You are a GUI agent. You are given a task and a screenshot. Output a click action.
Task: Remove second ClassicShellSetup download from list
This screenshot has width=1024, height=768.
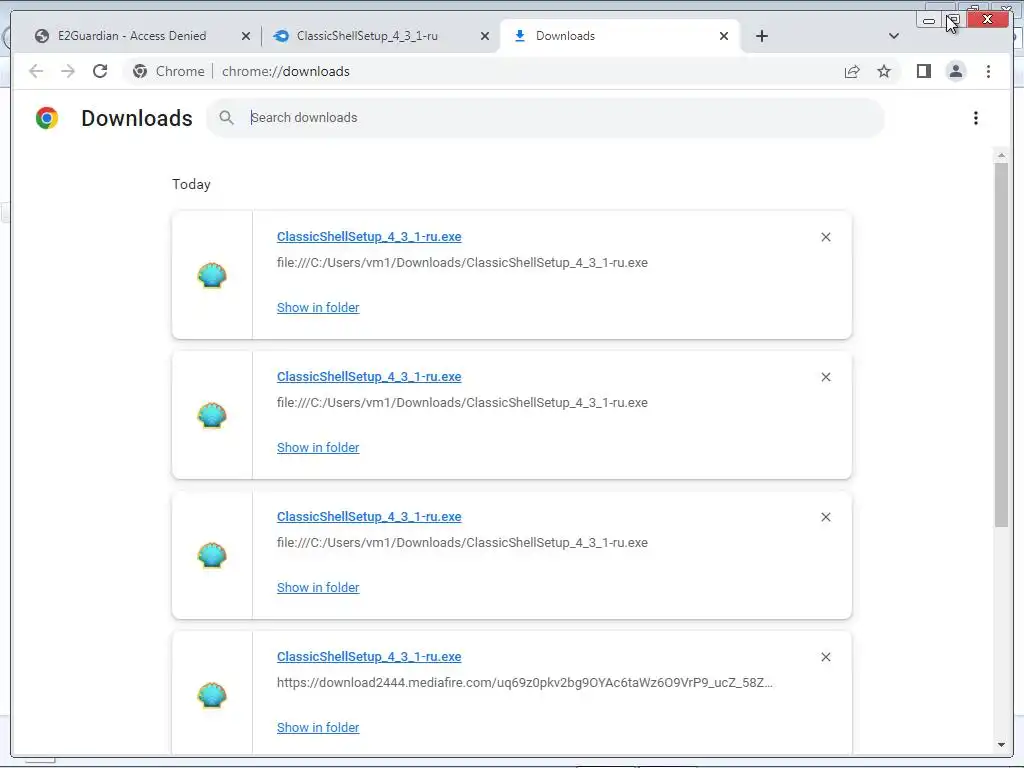825,377
